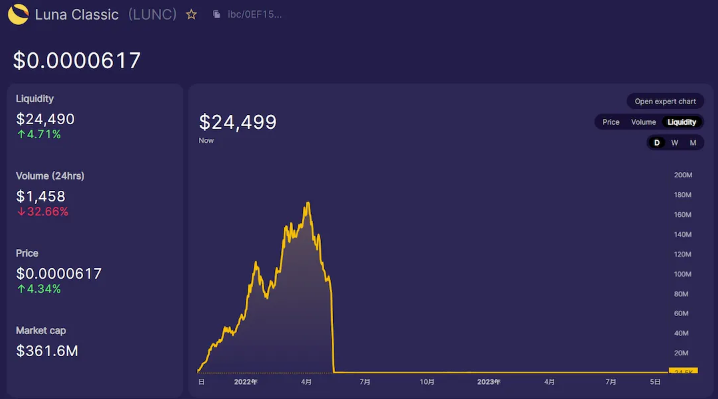Screen dimensions: 718x399
Task: Click the Luna Classic moon logo icon
Action: [18, 14]
